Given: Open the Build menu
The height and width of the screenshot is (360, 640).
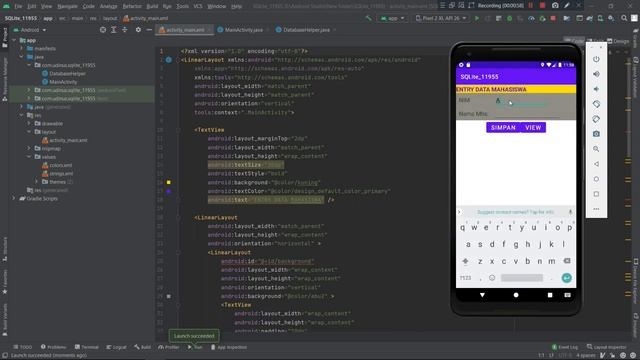Looking at the screenshot, I should pos(152,7).
